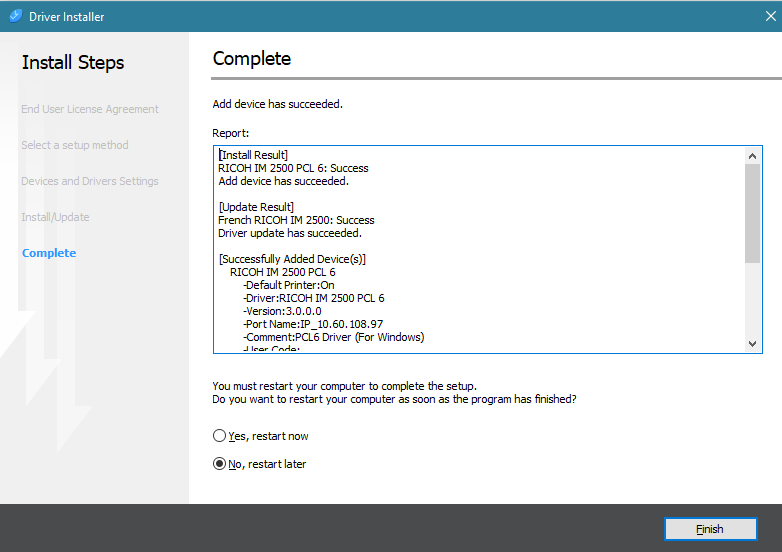Click the '-Default Printer:On' line
Viewport: 782px width, 552px height.
[x=289, y=285]
